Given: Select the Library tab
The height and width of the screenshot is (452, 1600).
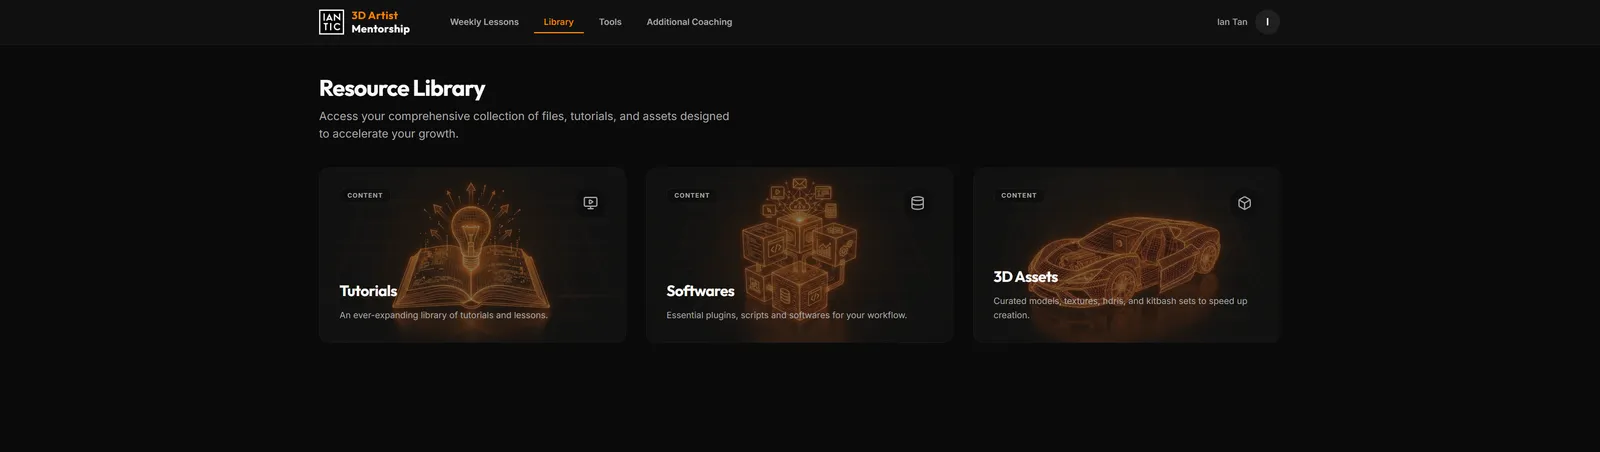Looking at the screenshot, I should (x=559, y=22).
